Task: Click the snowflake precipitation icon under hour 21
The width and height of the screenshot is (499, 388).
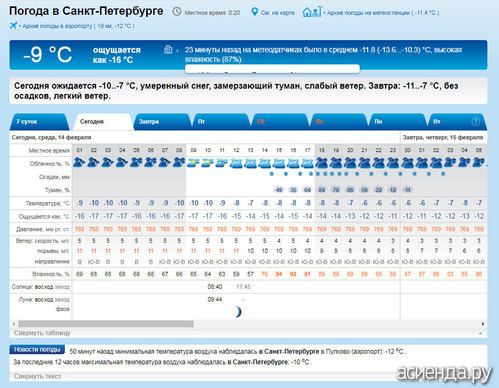Action: point(371,174)
